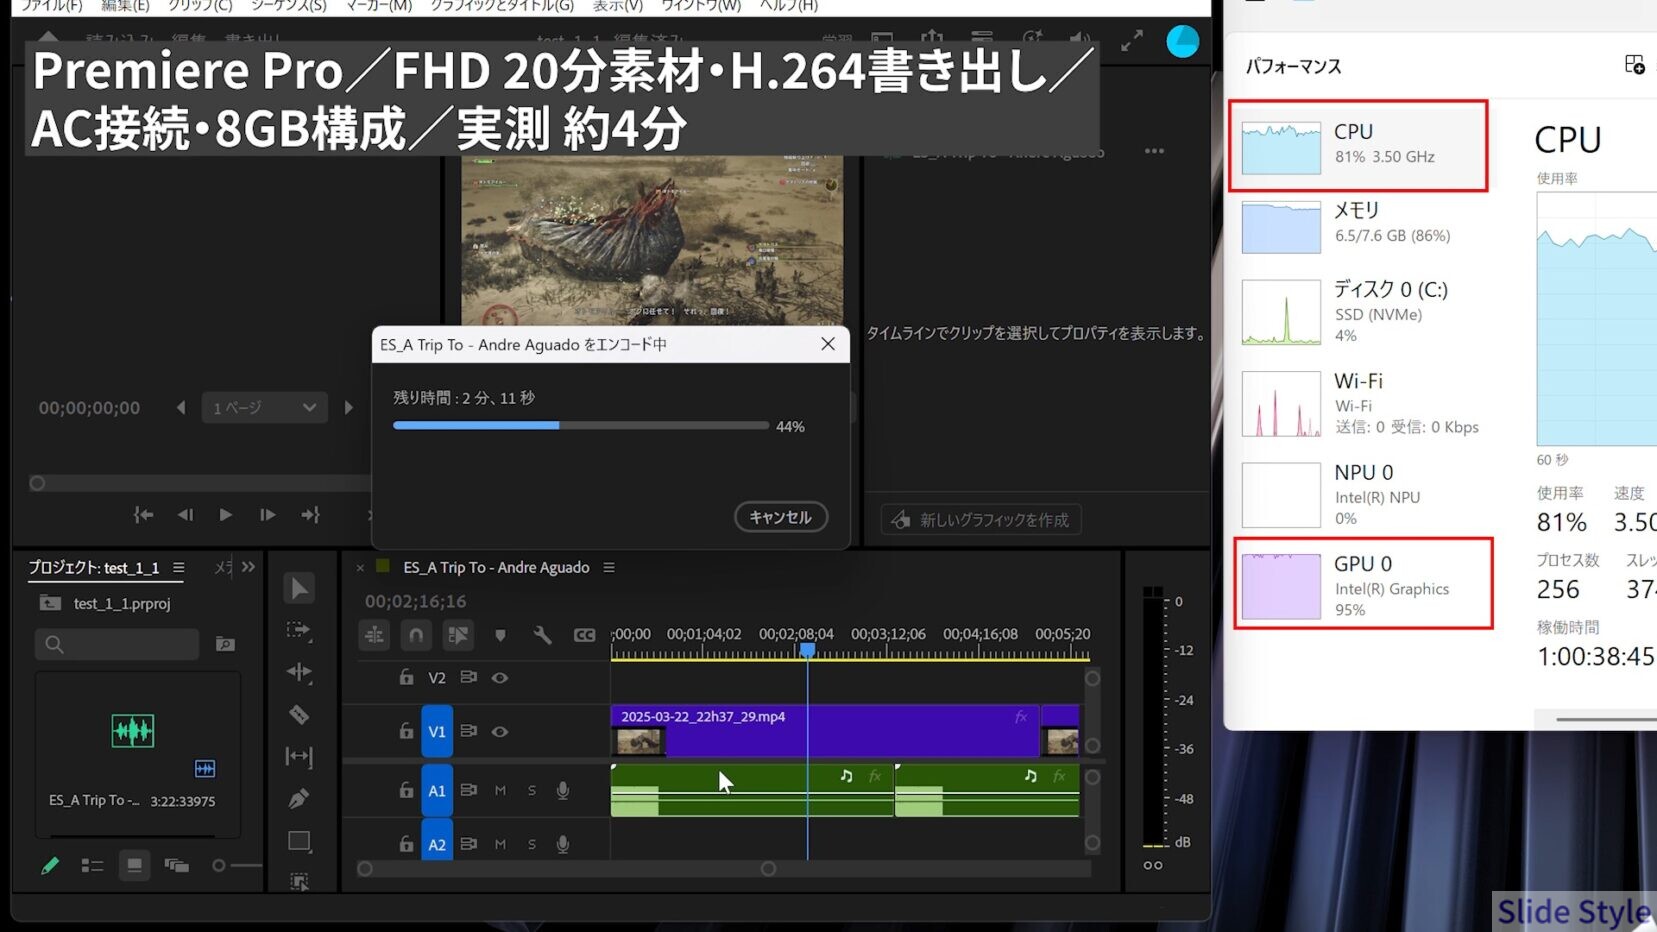
Task: Open the ウィンドウ(W) menu
Action: (x=701, y=6)
